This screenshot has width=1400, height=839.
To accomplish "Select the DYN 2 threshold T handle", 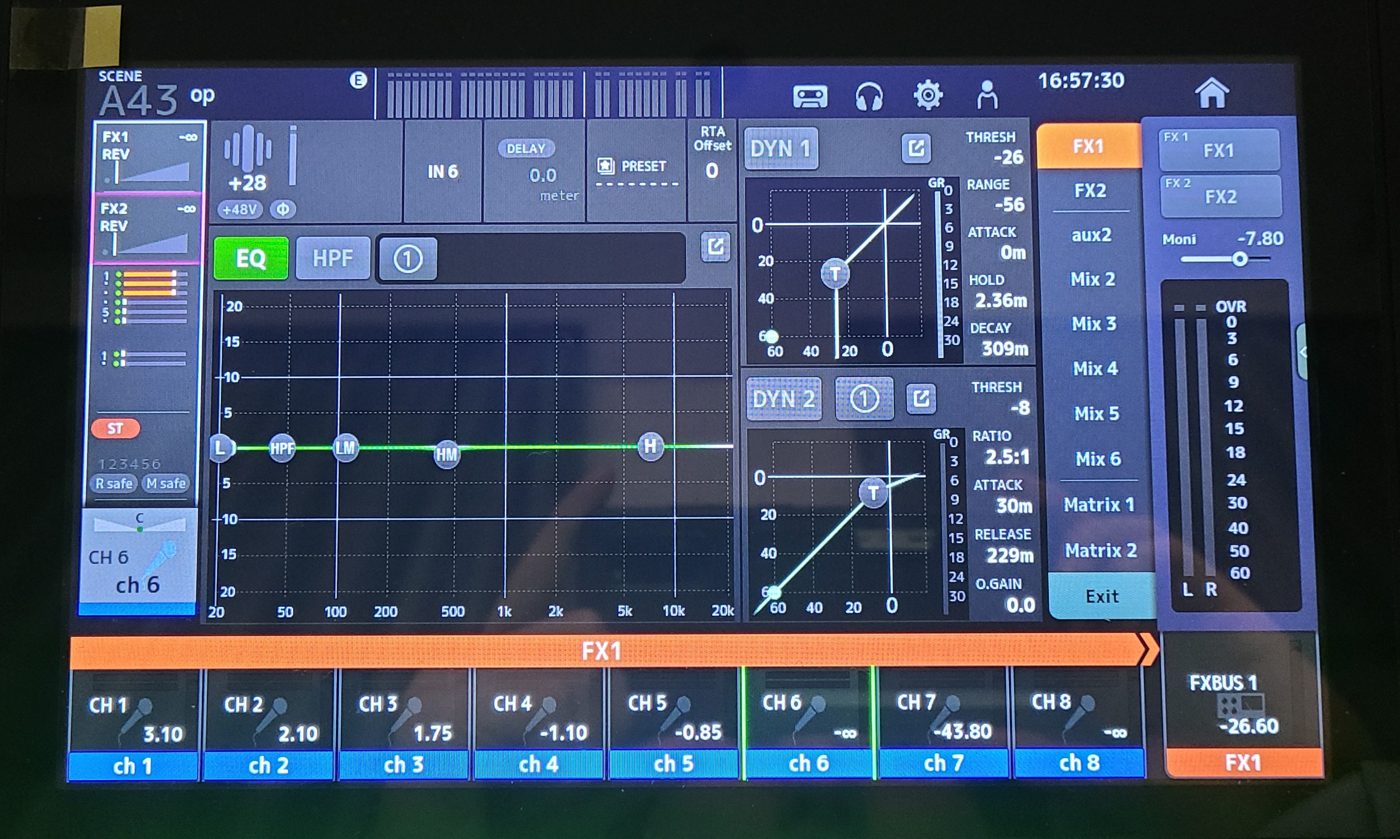I will [x=874, y=492].
